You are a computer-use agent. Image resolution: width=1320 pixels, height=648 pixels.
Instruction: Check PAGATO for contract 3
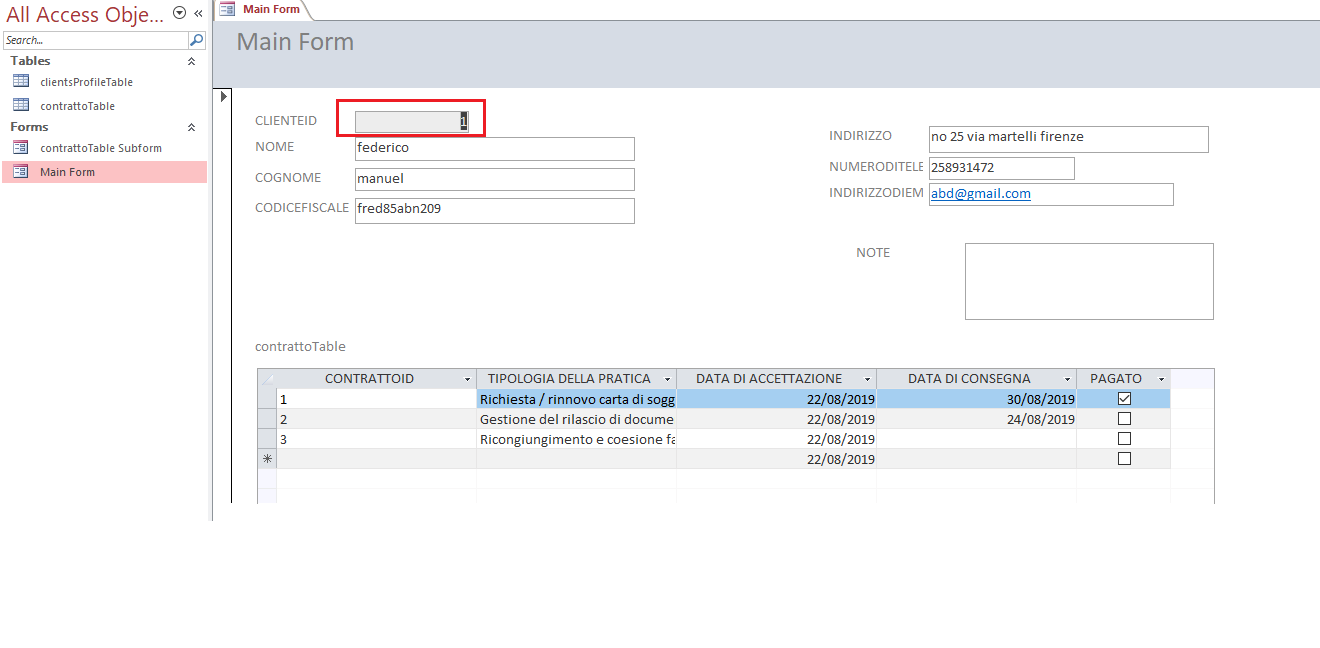(x=1124, y=439)
